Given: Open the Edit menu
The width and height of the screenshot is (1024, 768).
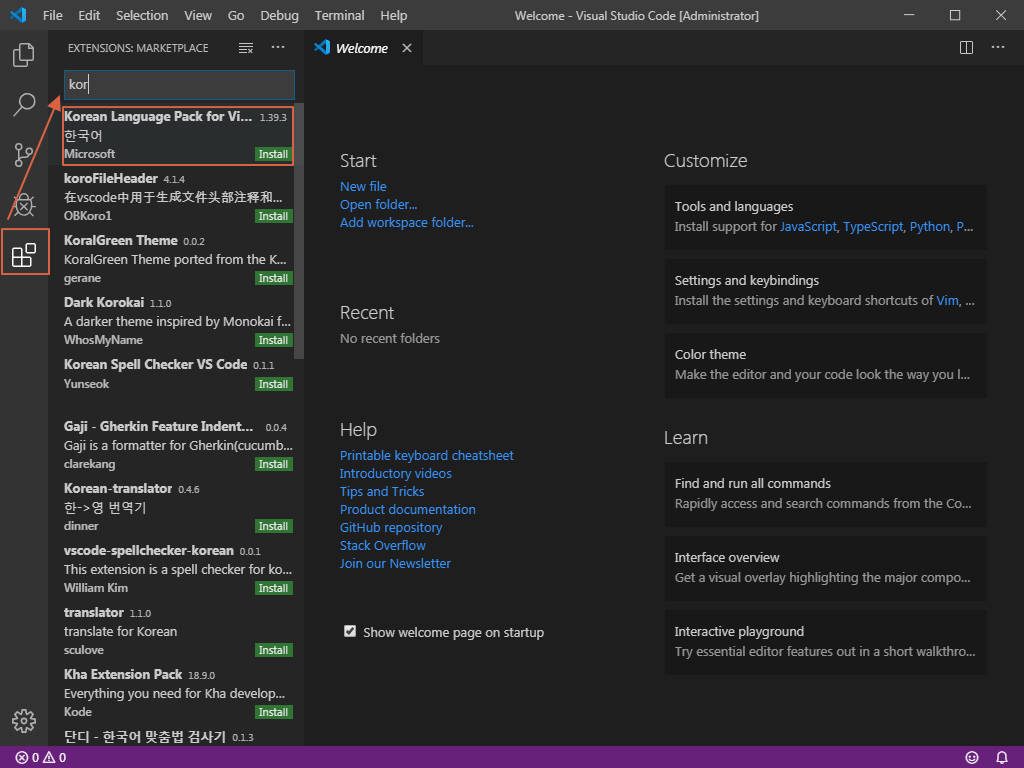Looking at the screenshot, I should (89, 15).
